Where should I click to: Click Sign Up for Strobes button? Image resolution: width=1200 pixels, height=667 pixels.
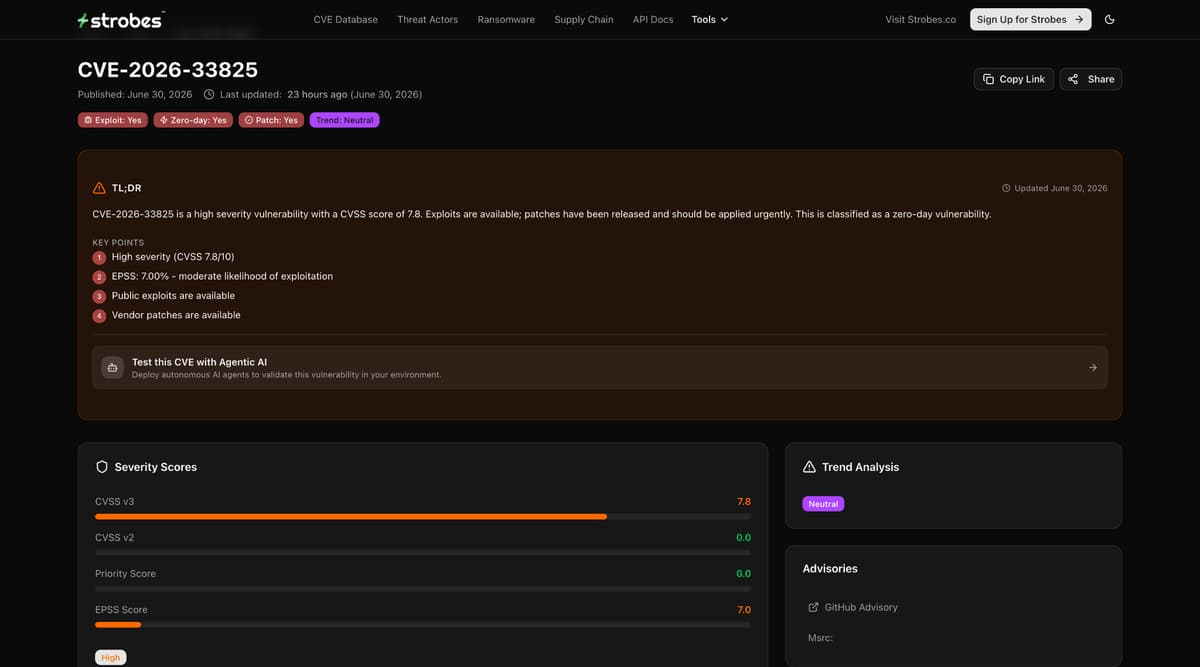[1030, 19]
